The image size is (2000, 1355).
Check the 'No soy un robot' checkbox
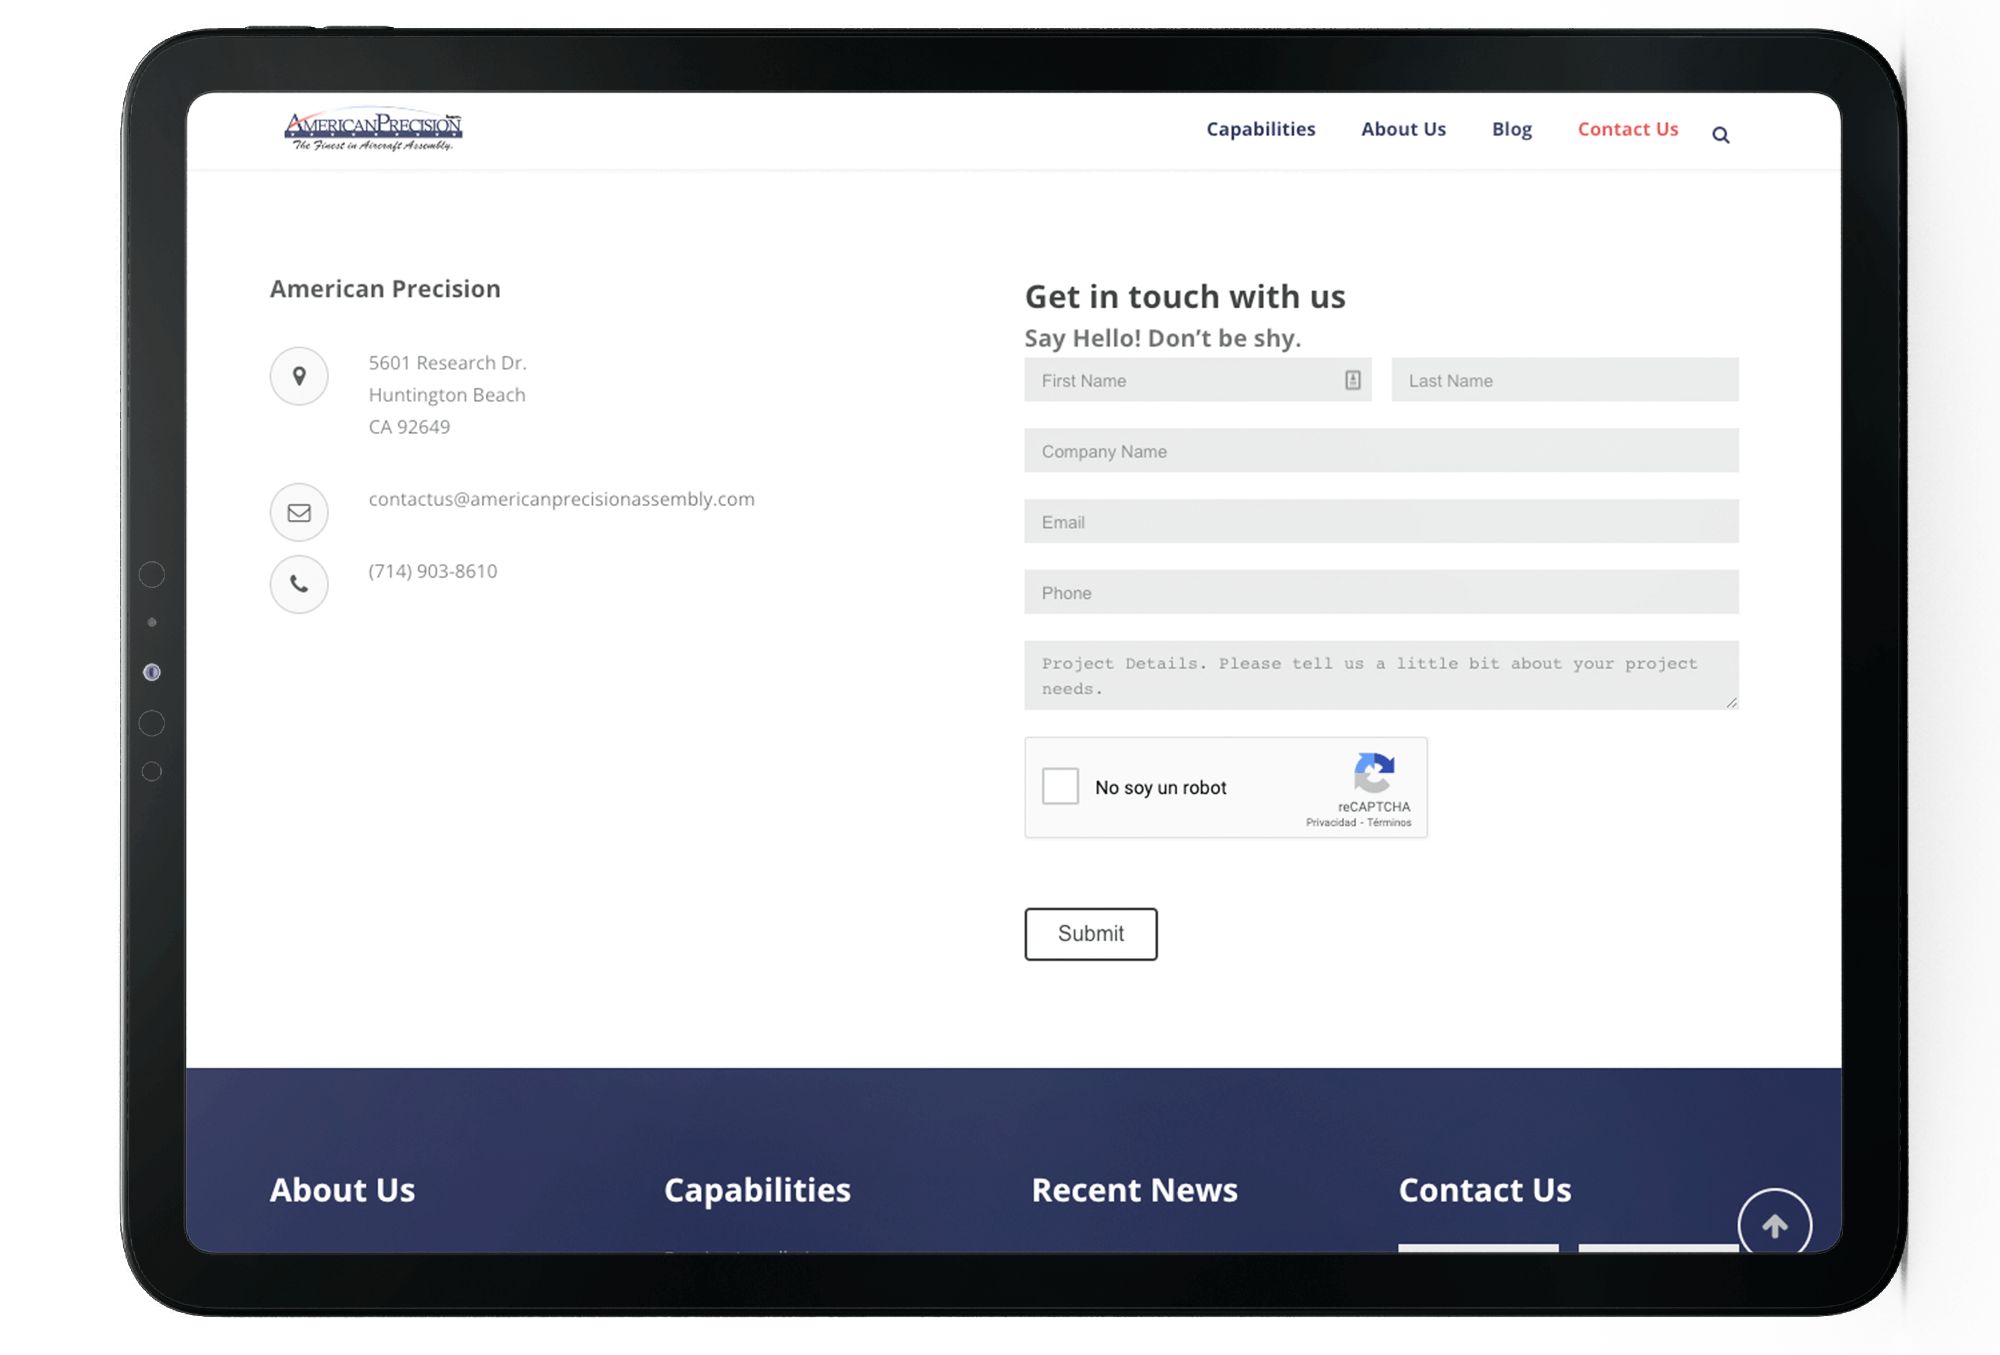point(1061,786)
